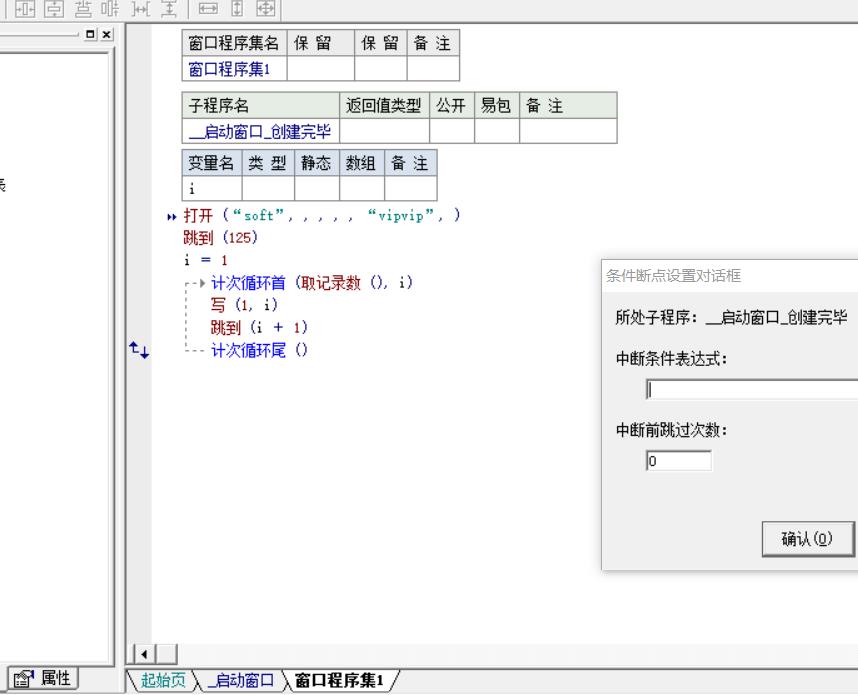Toggle 静态 cell for variable i
858x695 pixels.
(317, 189)
